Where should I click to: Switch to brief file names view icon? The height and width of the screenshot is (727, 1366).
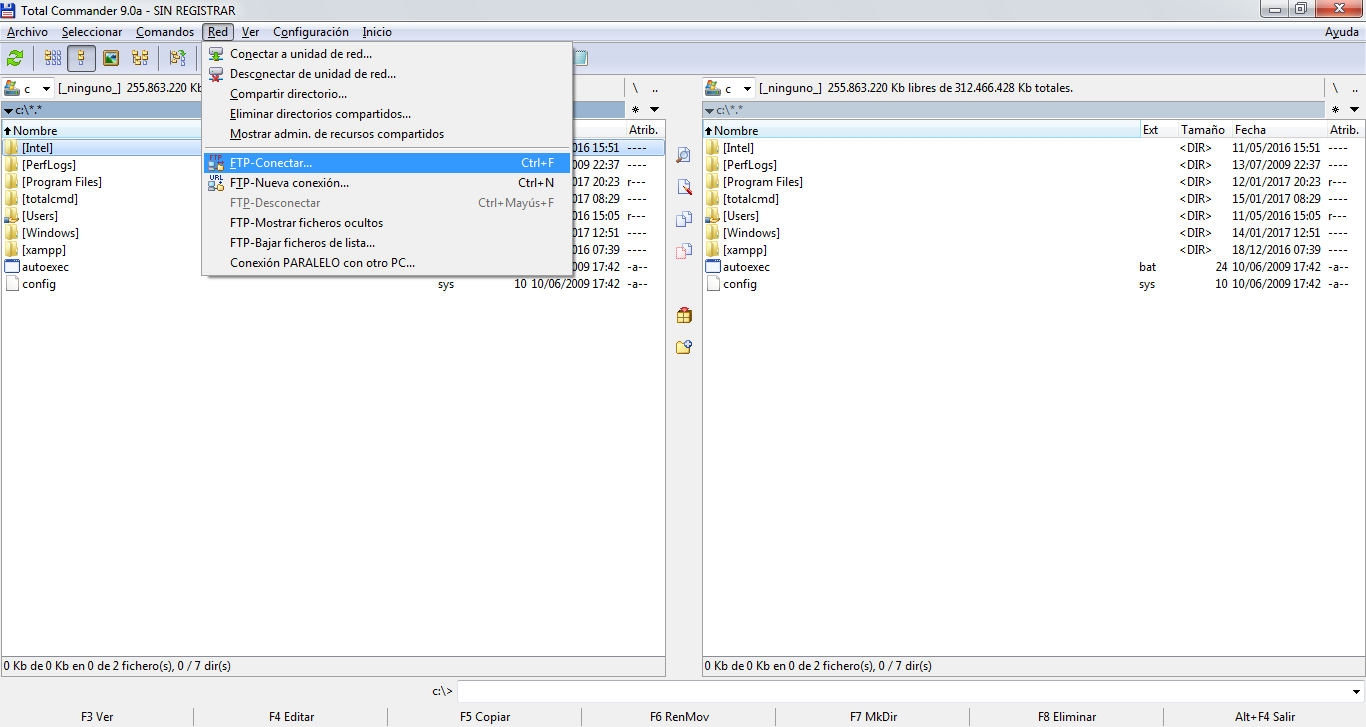[x=53, y=58]
